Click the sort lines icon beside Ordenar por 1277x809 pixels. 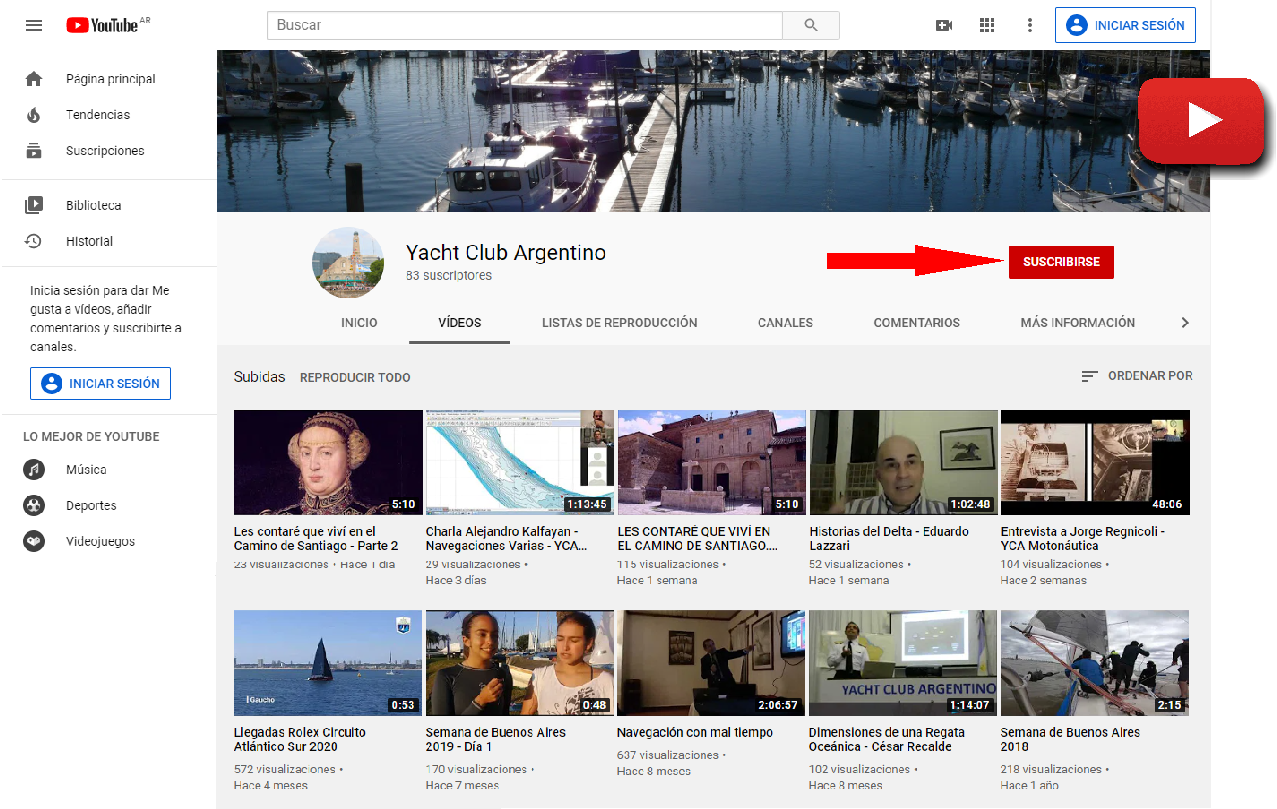[x=1090, y=376]
